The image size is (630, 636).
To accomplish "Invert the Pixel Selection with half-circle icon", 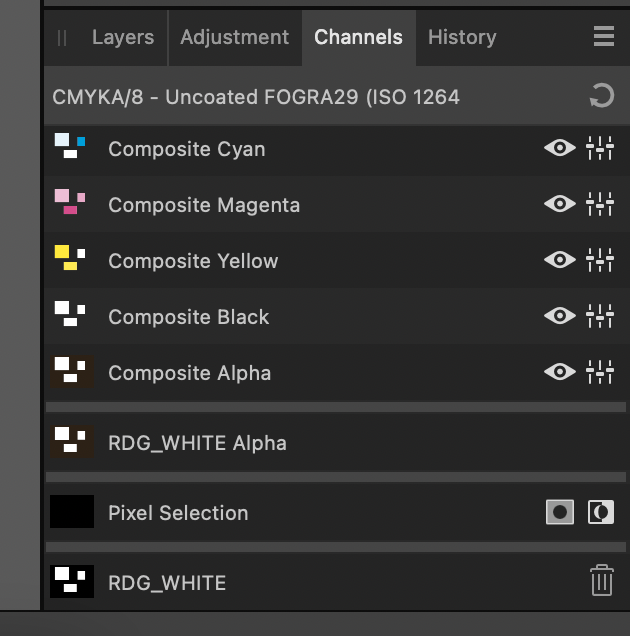I will pos(601,512).
